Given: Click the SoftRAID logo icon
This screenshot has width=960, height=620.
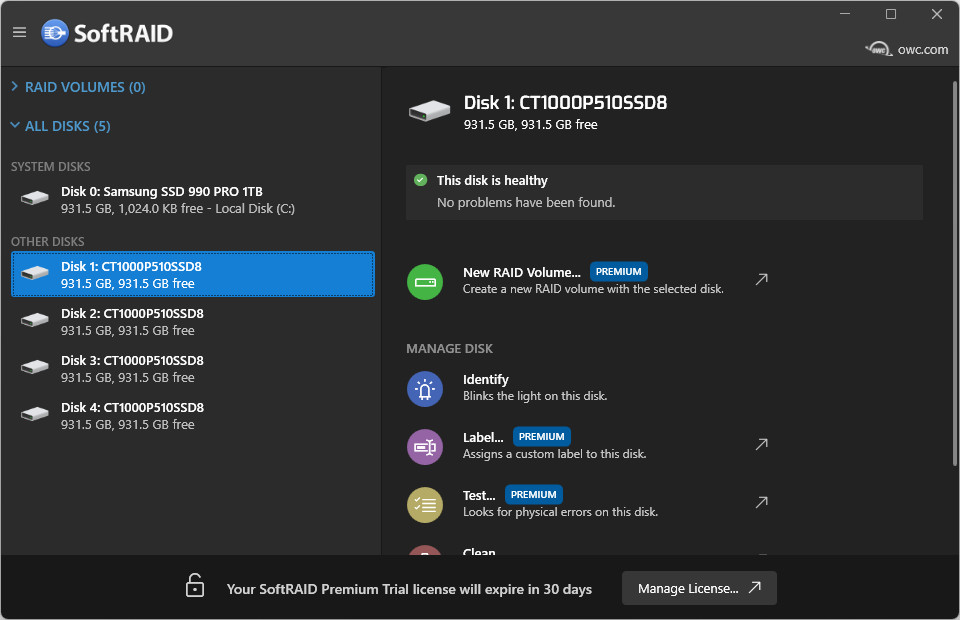Looking at the screenshot, I should coord(55,33).
